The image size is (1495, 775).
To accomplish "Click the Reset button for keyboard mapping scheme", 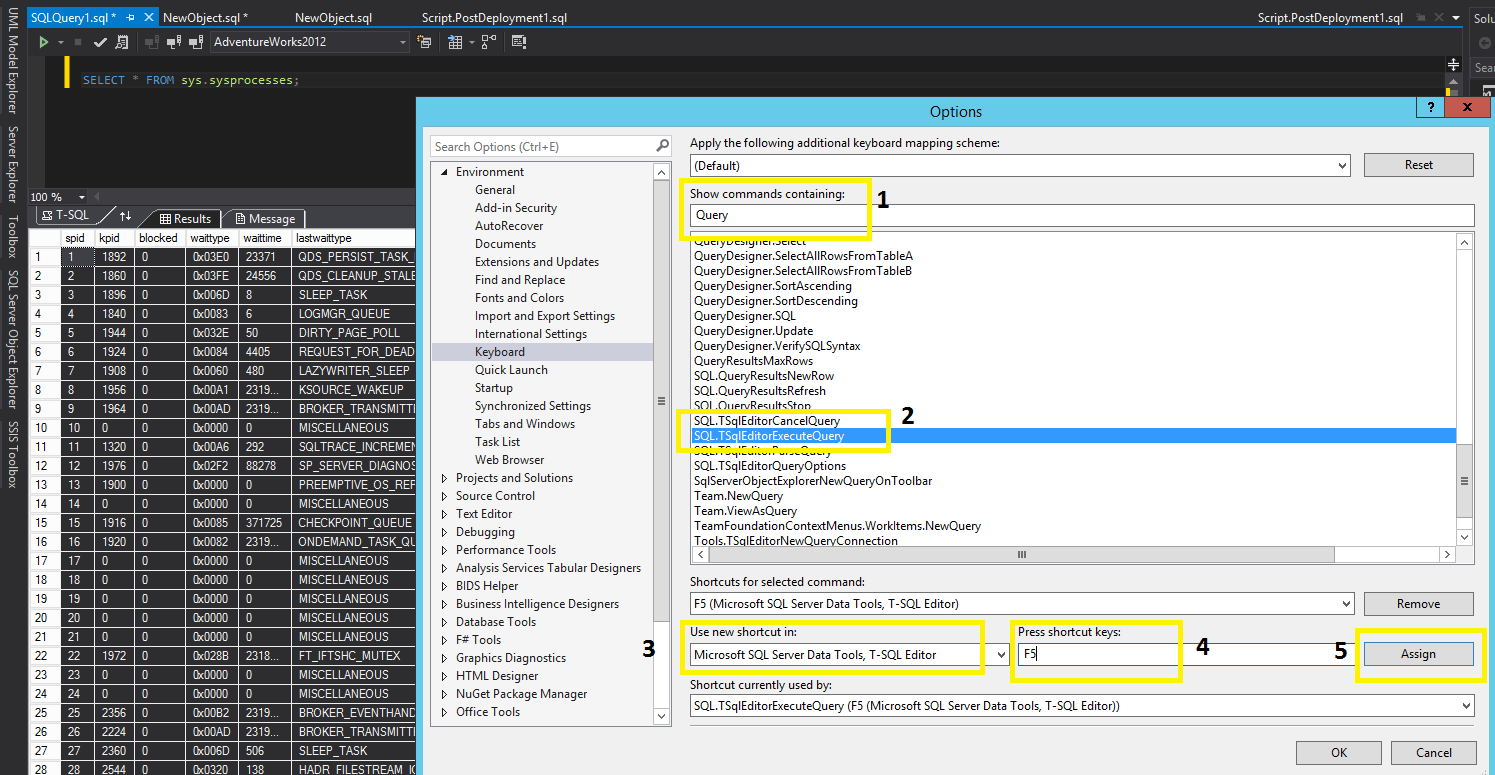I will 1418,164.
